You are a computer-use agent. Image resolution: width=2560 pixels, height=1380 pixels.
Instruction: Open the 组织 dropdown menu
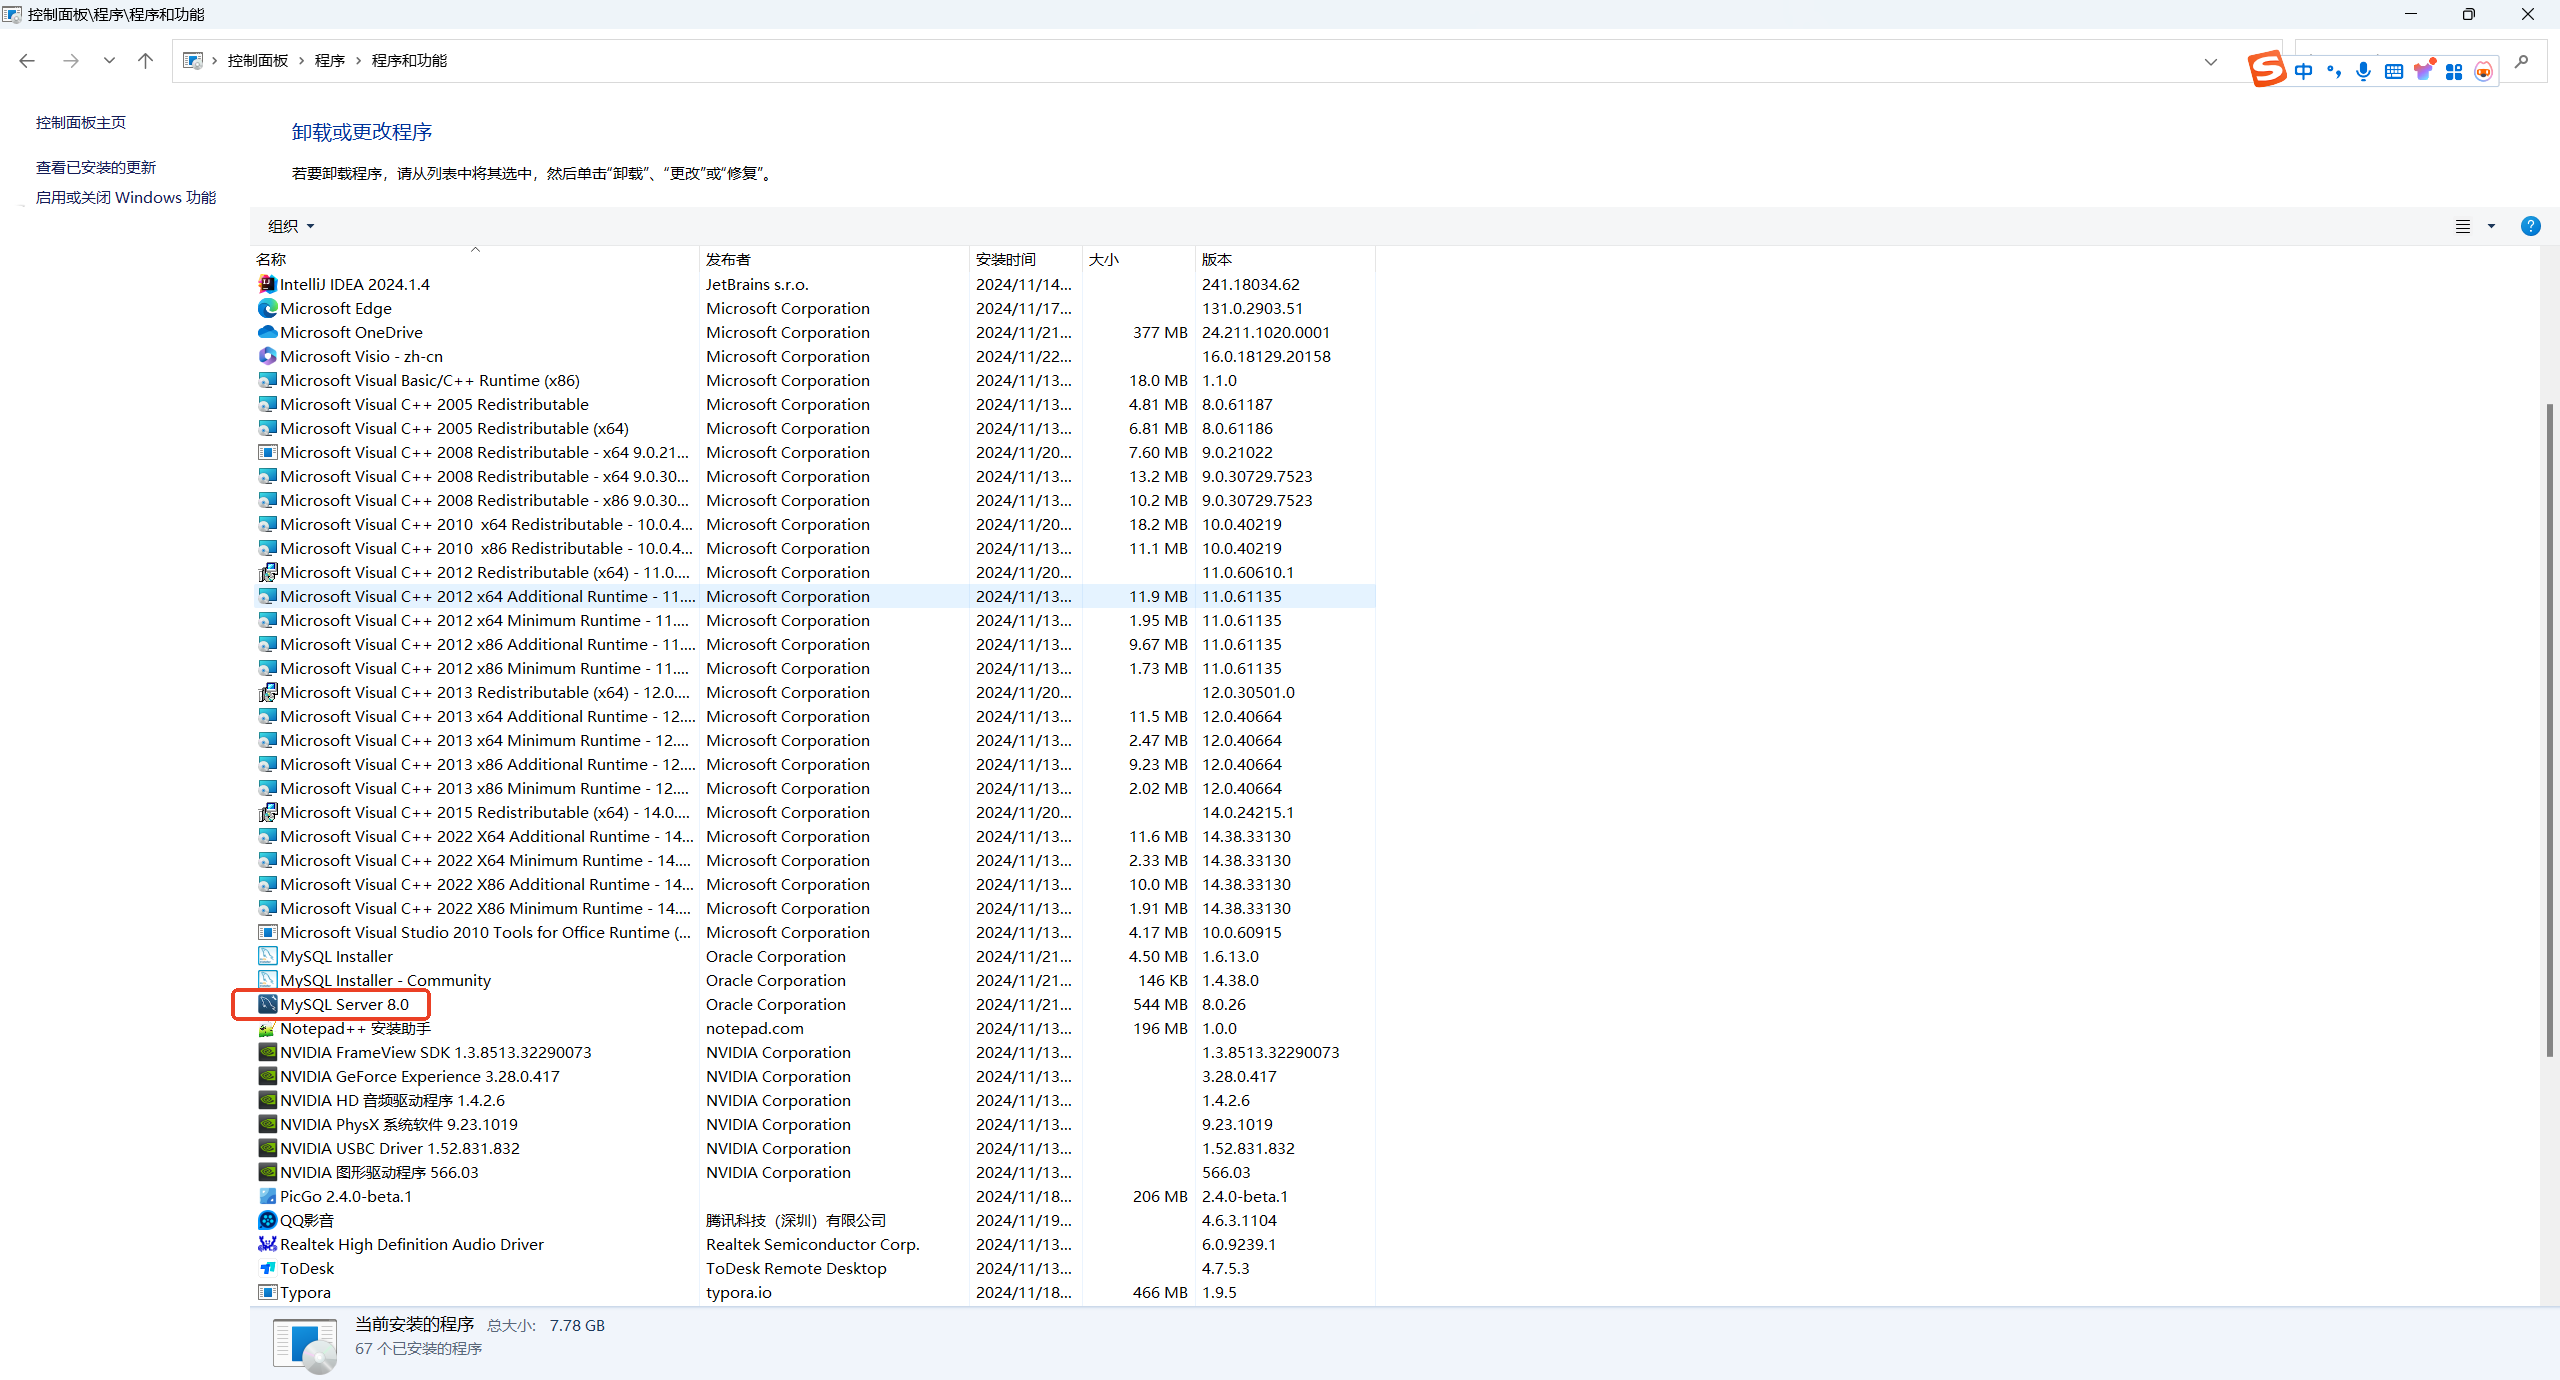[291, 226]
